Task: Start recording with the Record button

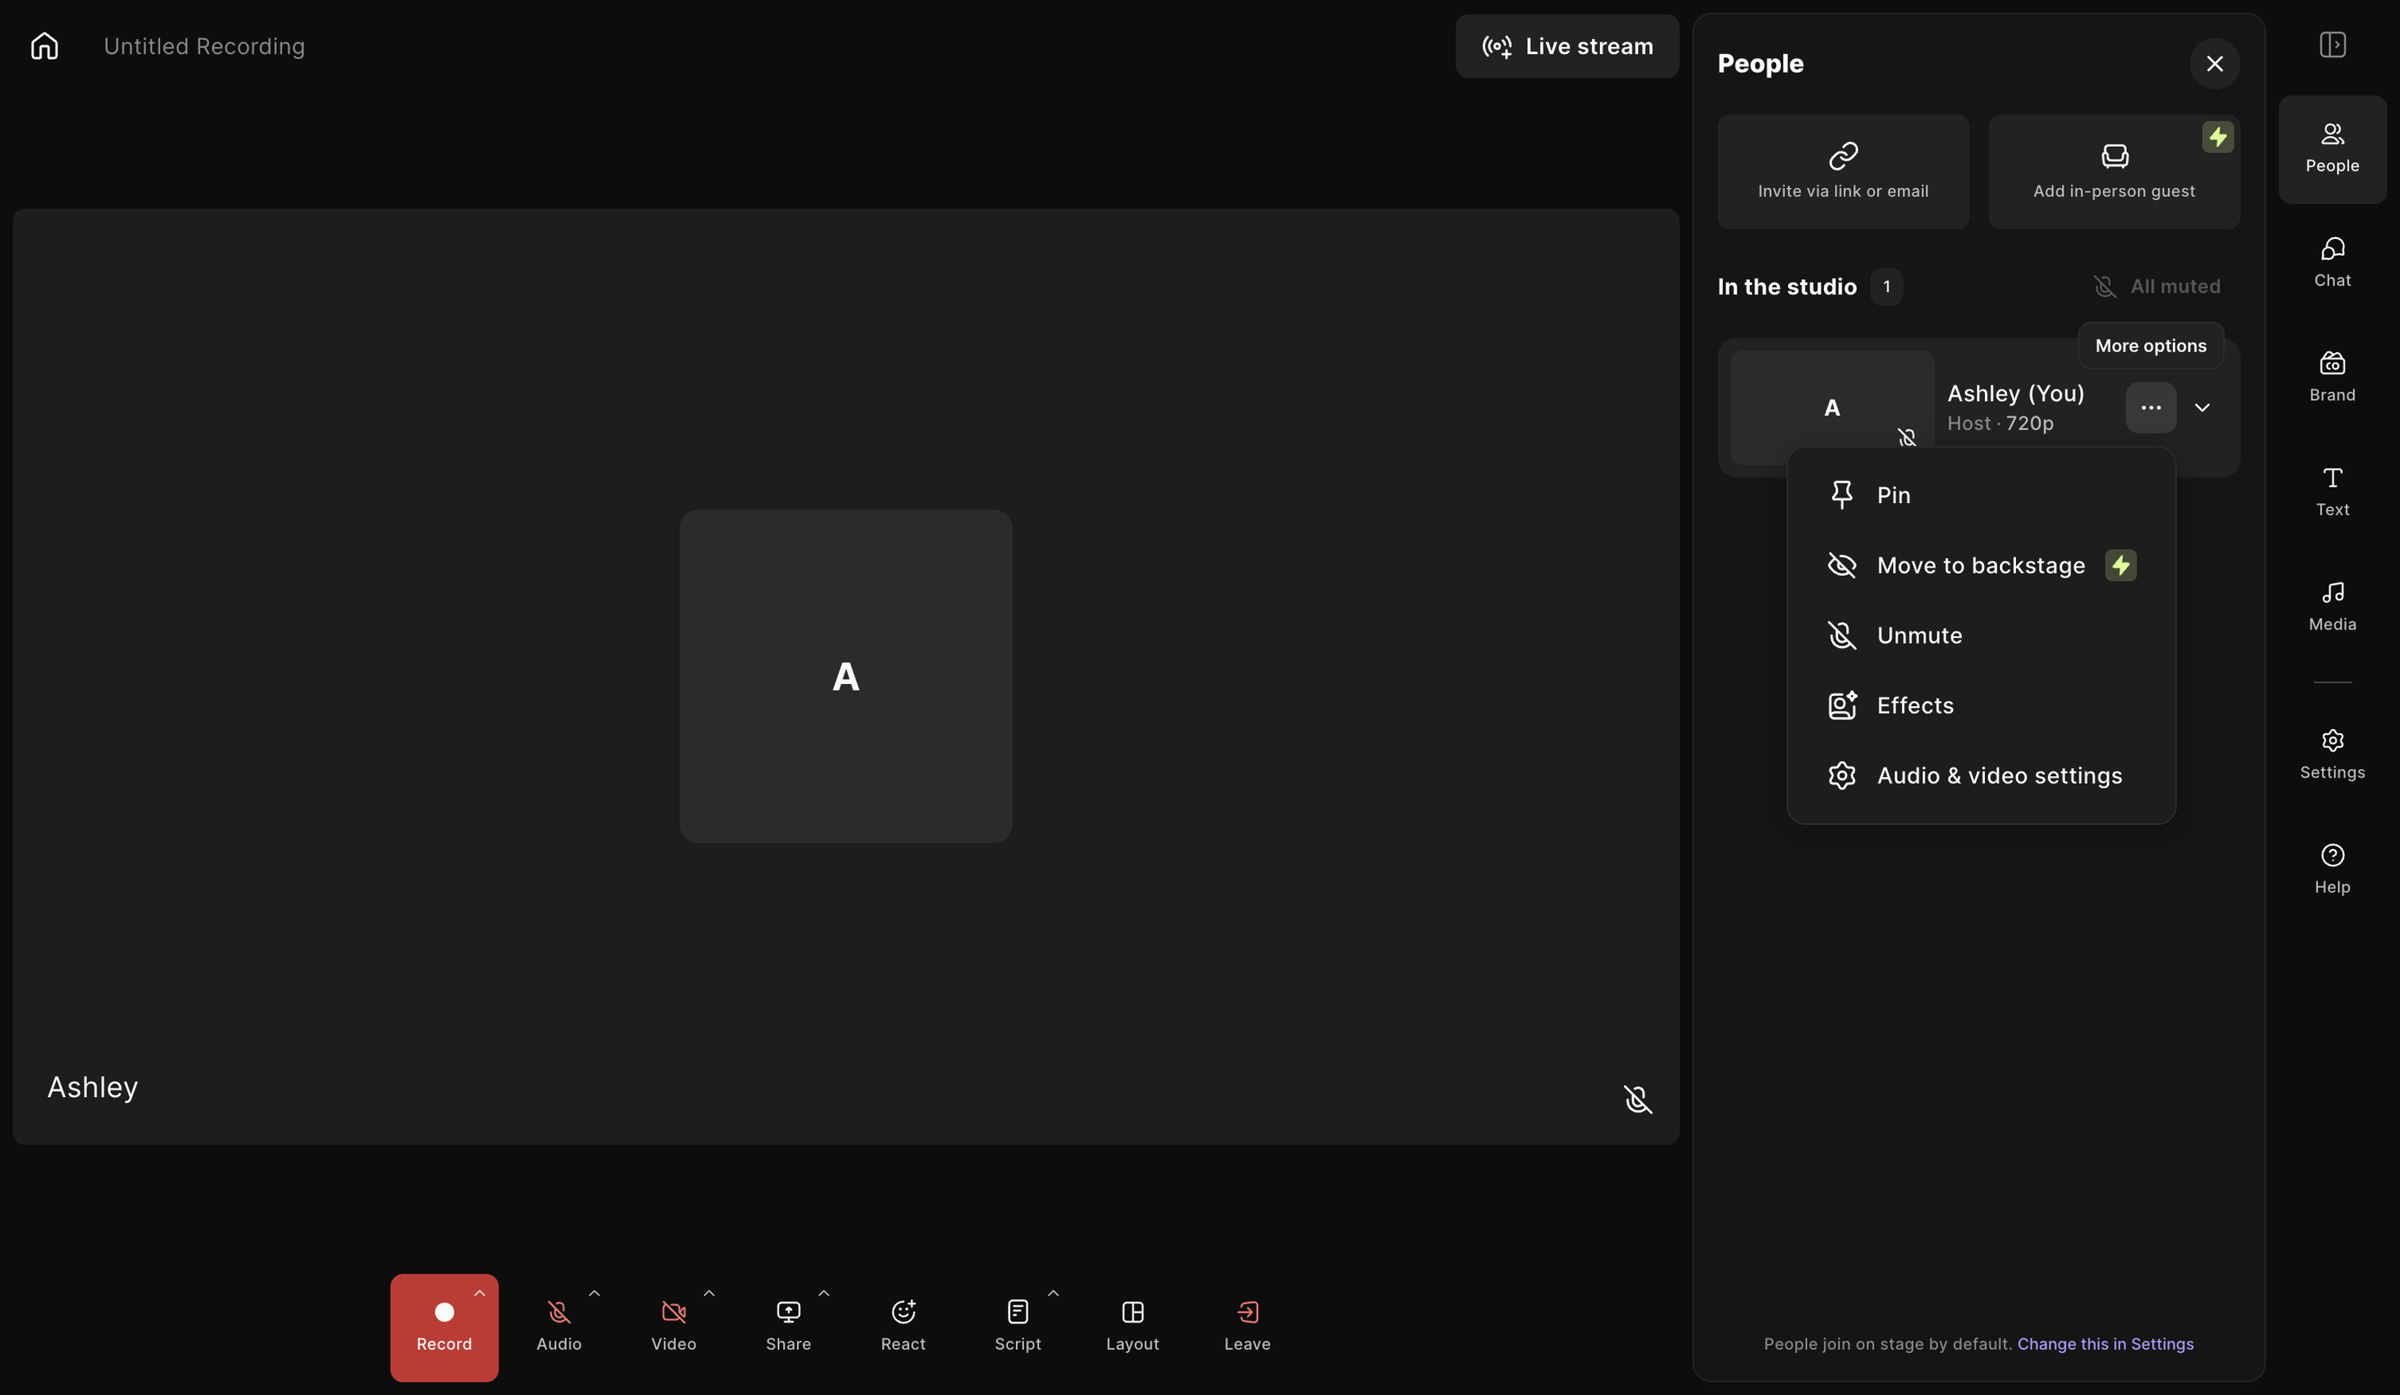Action: click(x=444, y=1327)
